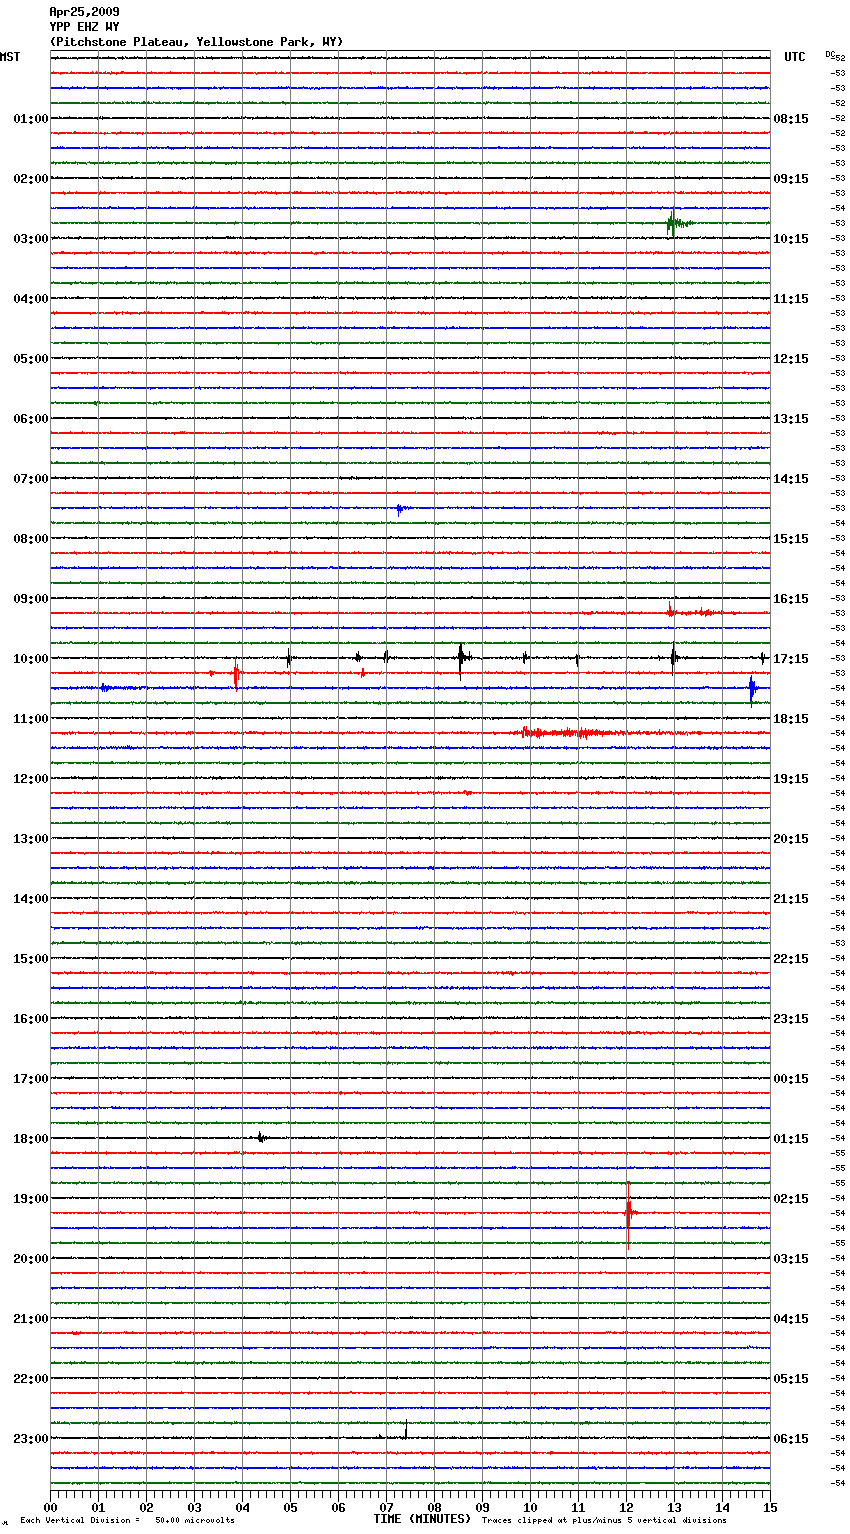This screenshot has height=1534, width=850.
Task: Click the '12' tick on the bottom minutes axis
Action: pyautogui.click(x=626, y=1507)
